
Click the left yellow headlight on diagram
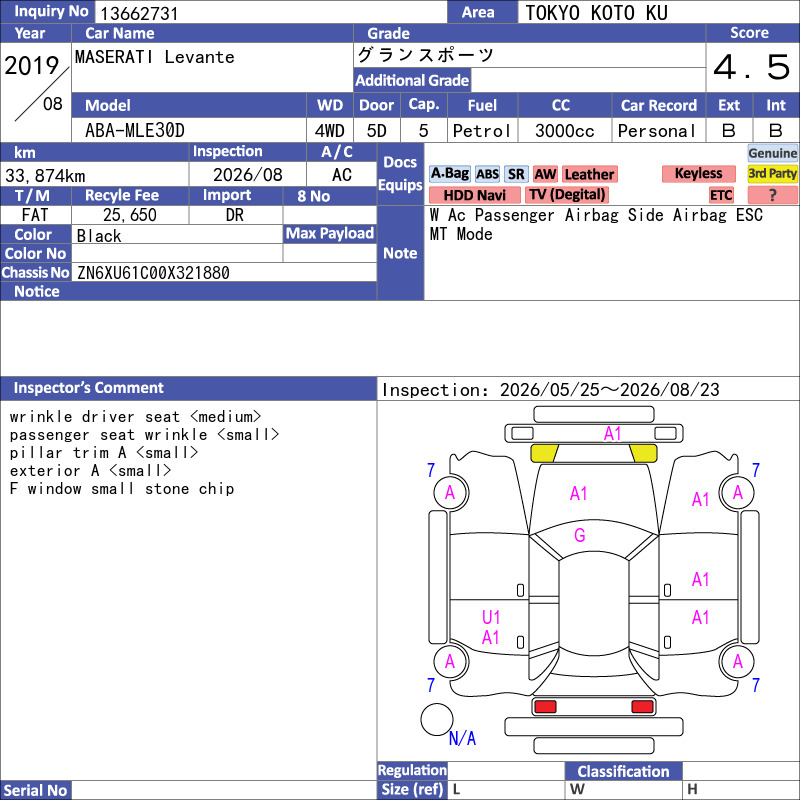tap(544, 453)
